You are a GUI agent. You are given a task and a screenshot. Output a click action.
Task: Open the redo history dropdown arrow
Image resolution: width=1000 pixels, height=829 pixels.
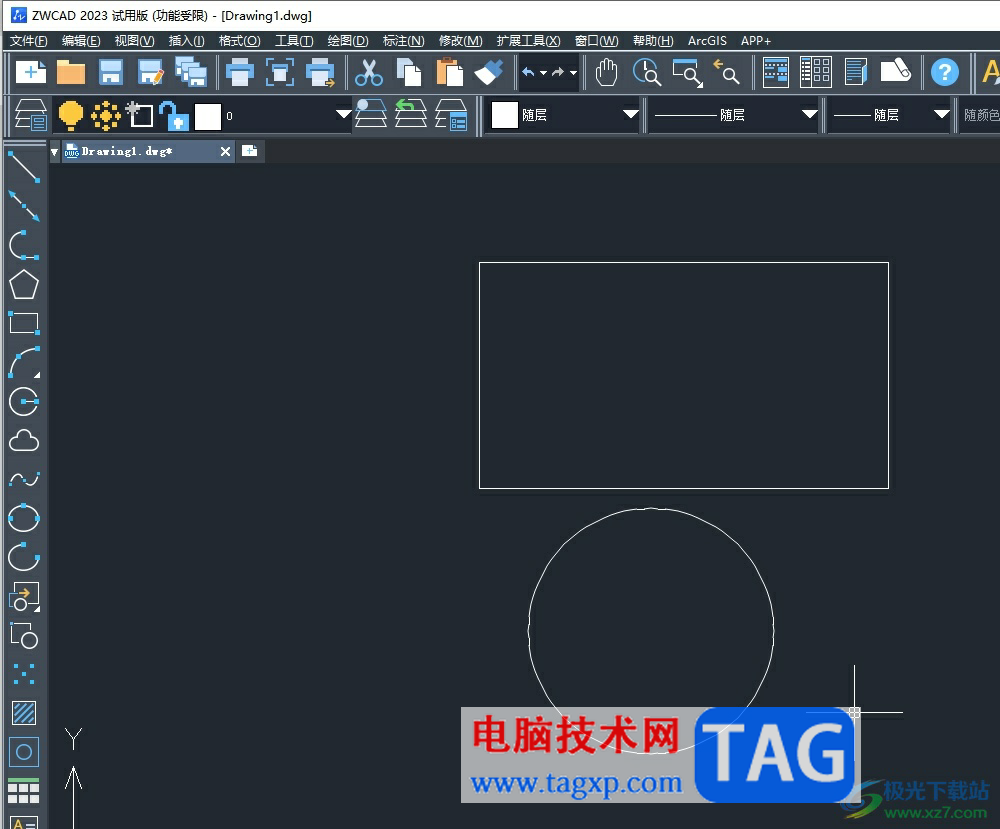(573, 73)
